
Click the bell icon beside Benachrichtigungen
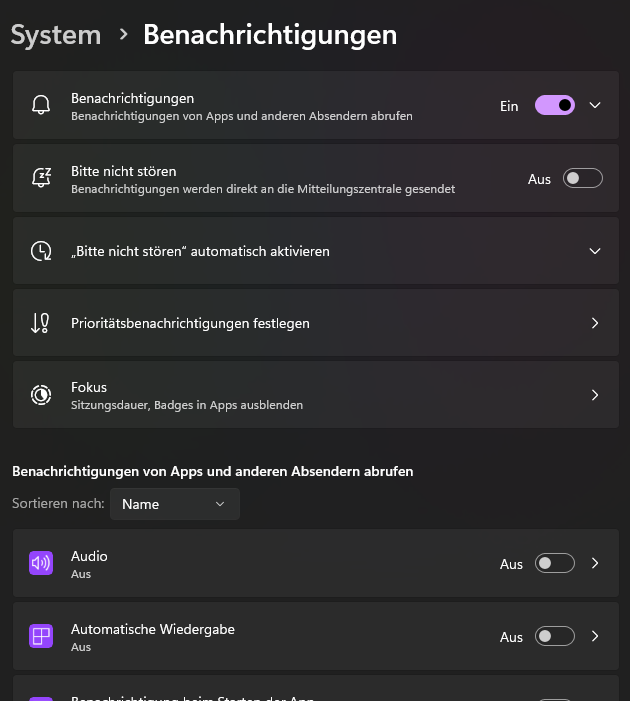click(41, 105)
